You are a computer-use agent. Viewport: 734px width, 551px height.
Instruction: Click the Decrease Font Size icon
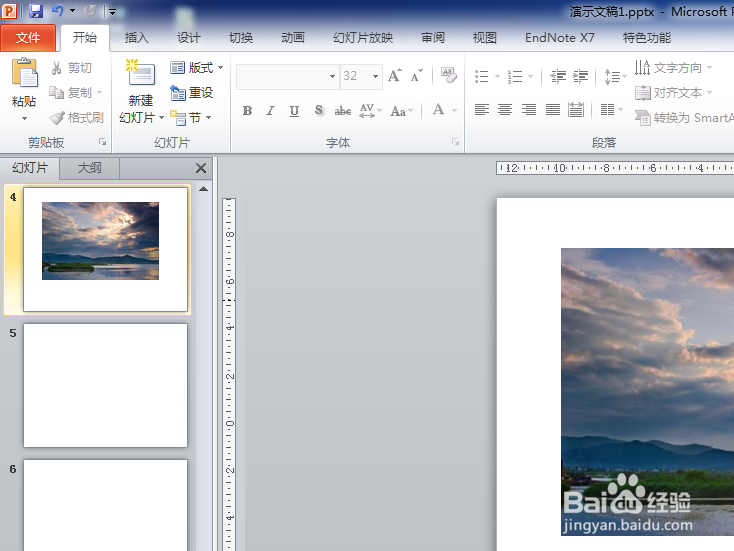click(x=416, y=75)
